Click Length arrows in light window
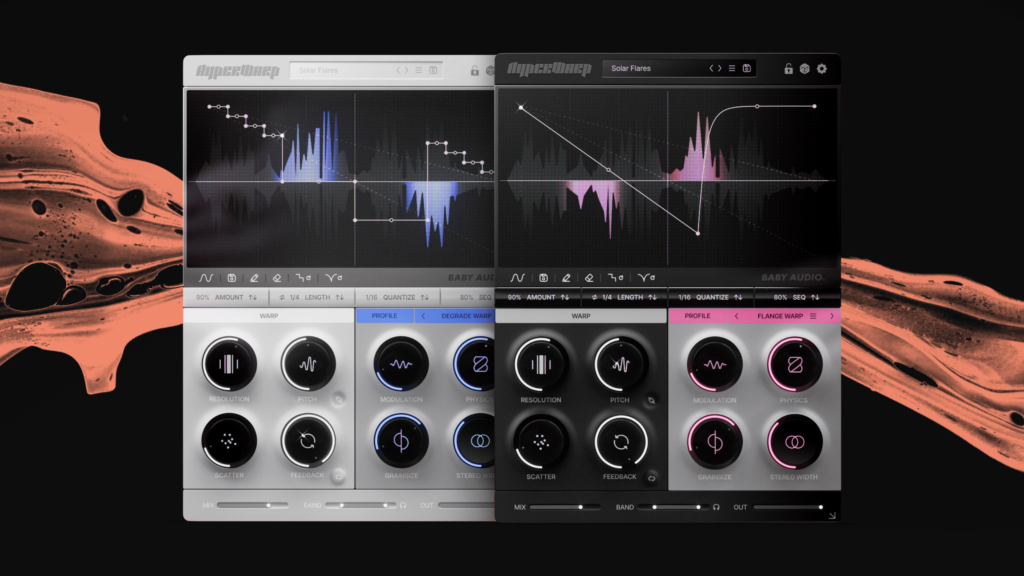The image size is (1024, 576). click(x=340, y=297)
